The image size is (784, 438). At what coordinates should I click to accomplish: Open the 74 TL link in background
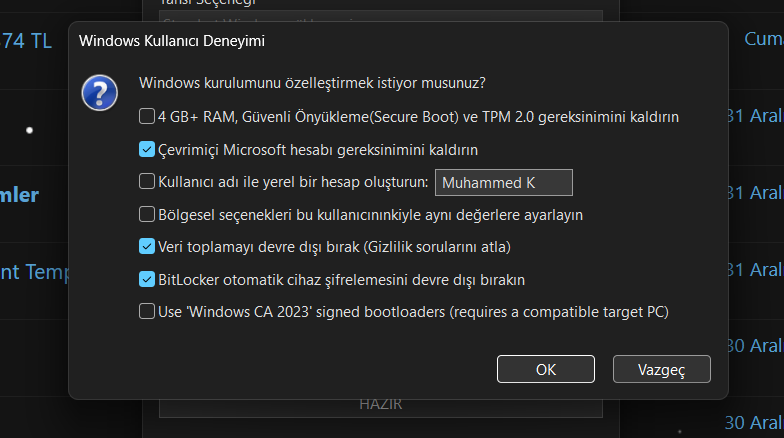point(26,41)
